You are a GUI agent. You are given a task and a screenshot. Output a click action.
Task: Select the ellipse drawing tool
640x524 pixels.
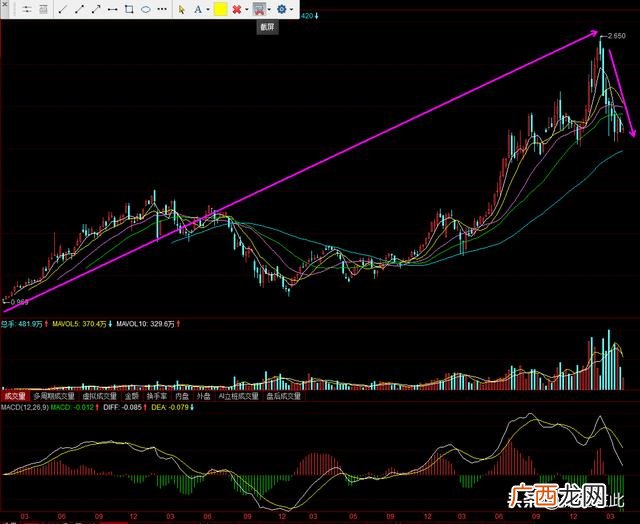coord(145,9)
